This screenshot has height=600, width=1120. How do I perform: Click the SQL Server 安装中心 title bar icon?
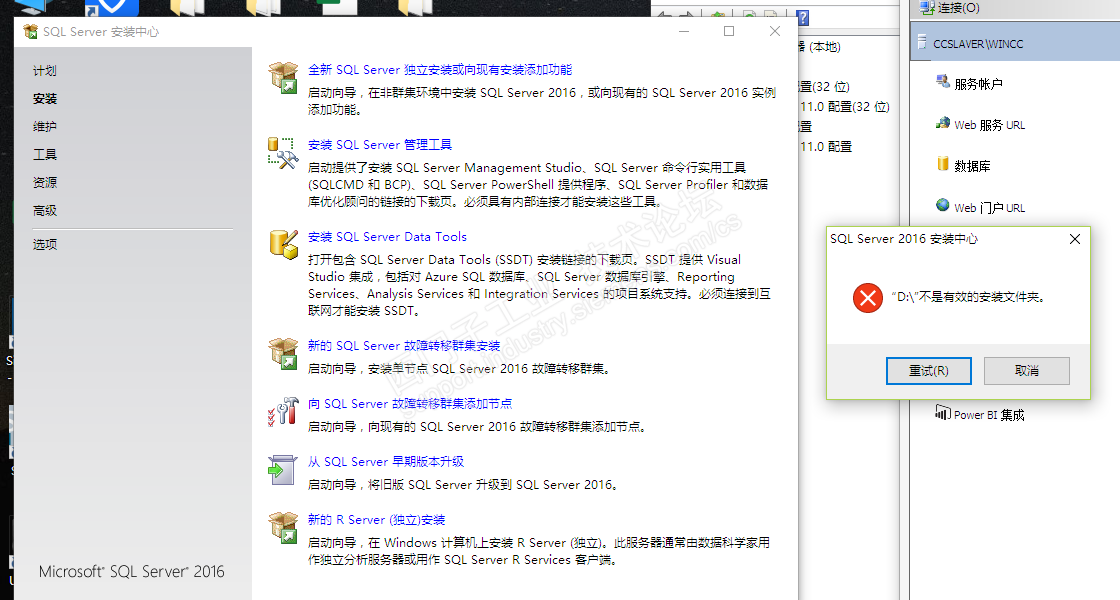31,31
